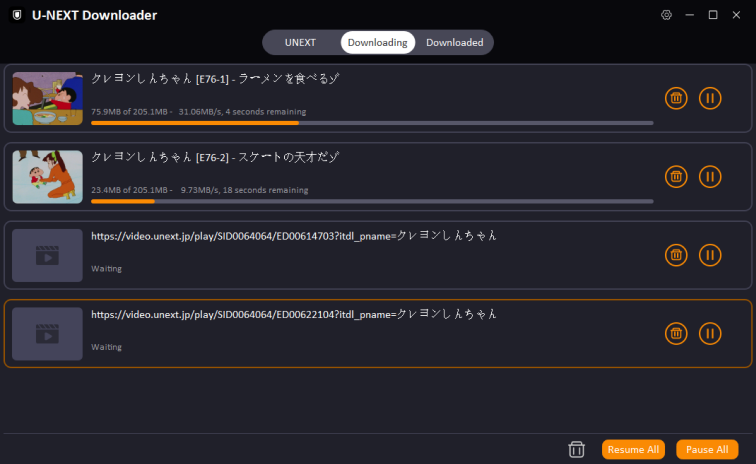
Task: Delete the waiting ED00622104 download item
Action: (676, 333)
